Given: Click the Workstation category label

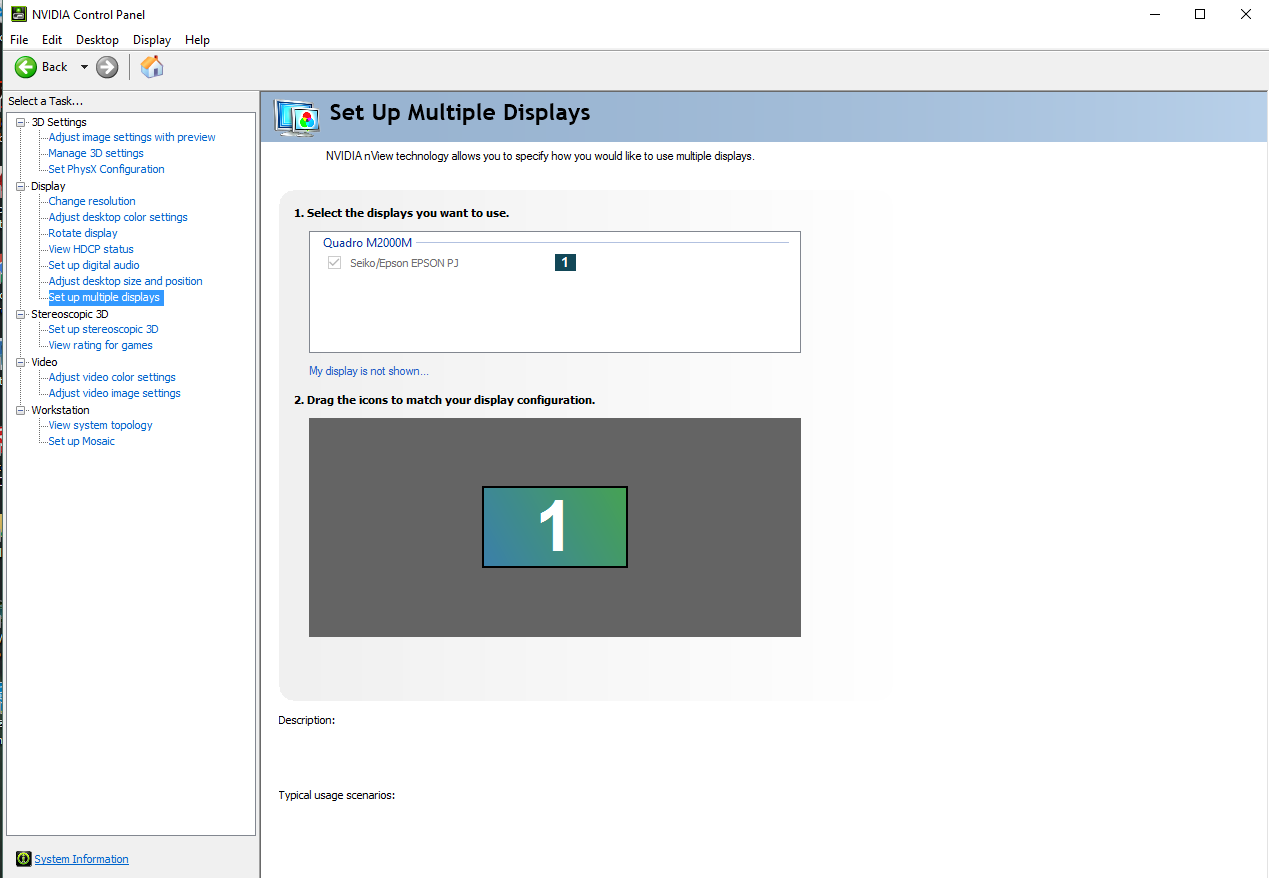Looking at the screenshot, I should tap(60, 410).
